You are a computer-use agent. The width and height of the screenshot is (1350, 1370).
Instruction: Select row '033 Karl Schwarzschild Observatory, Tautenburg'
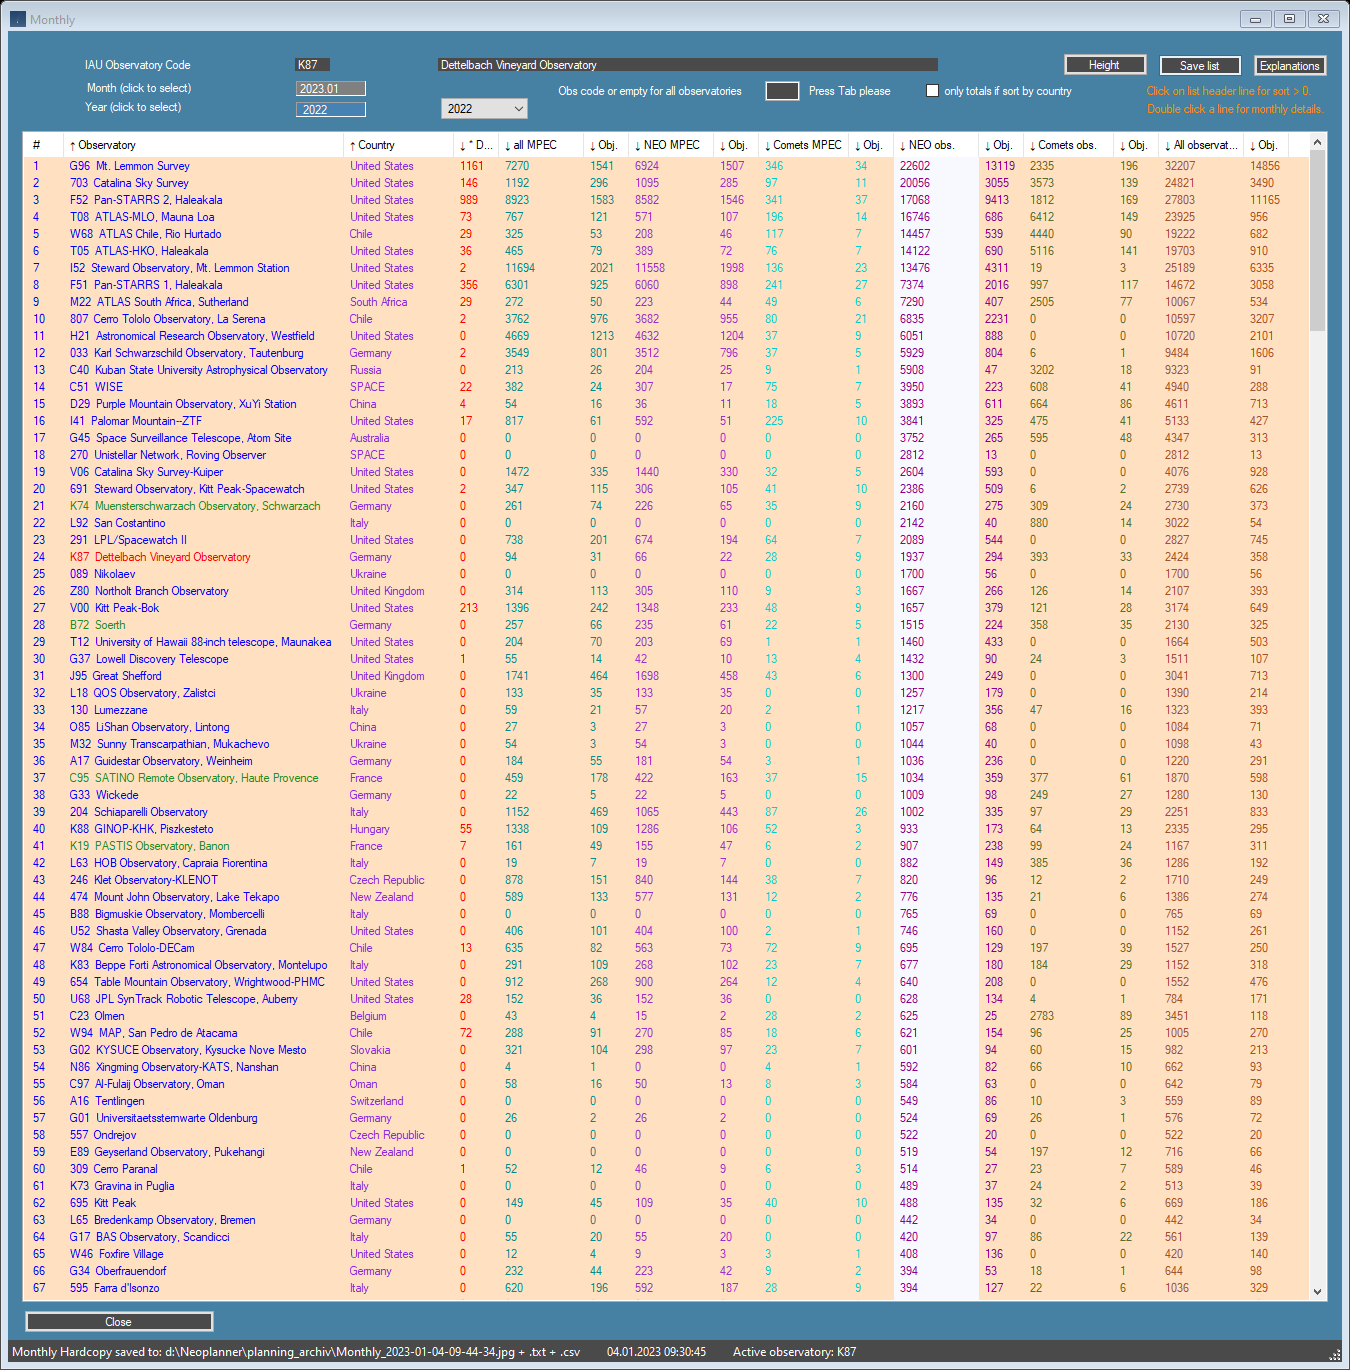coord(665,353)
